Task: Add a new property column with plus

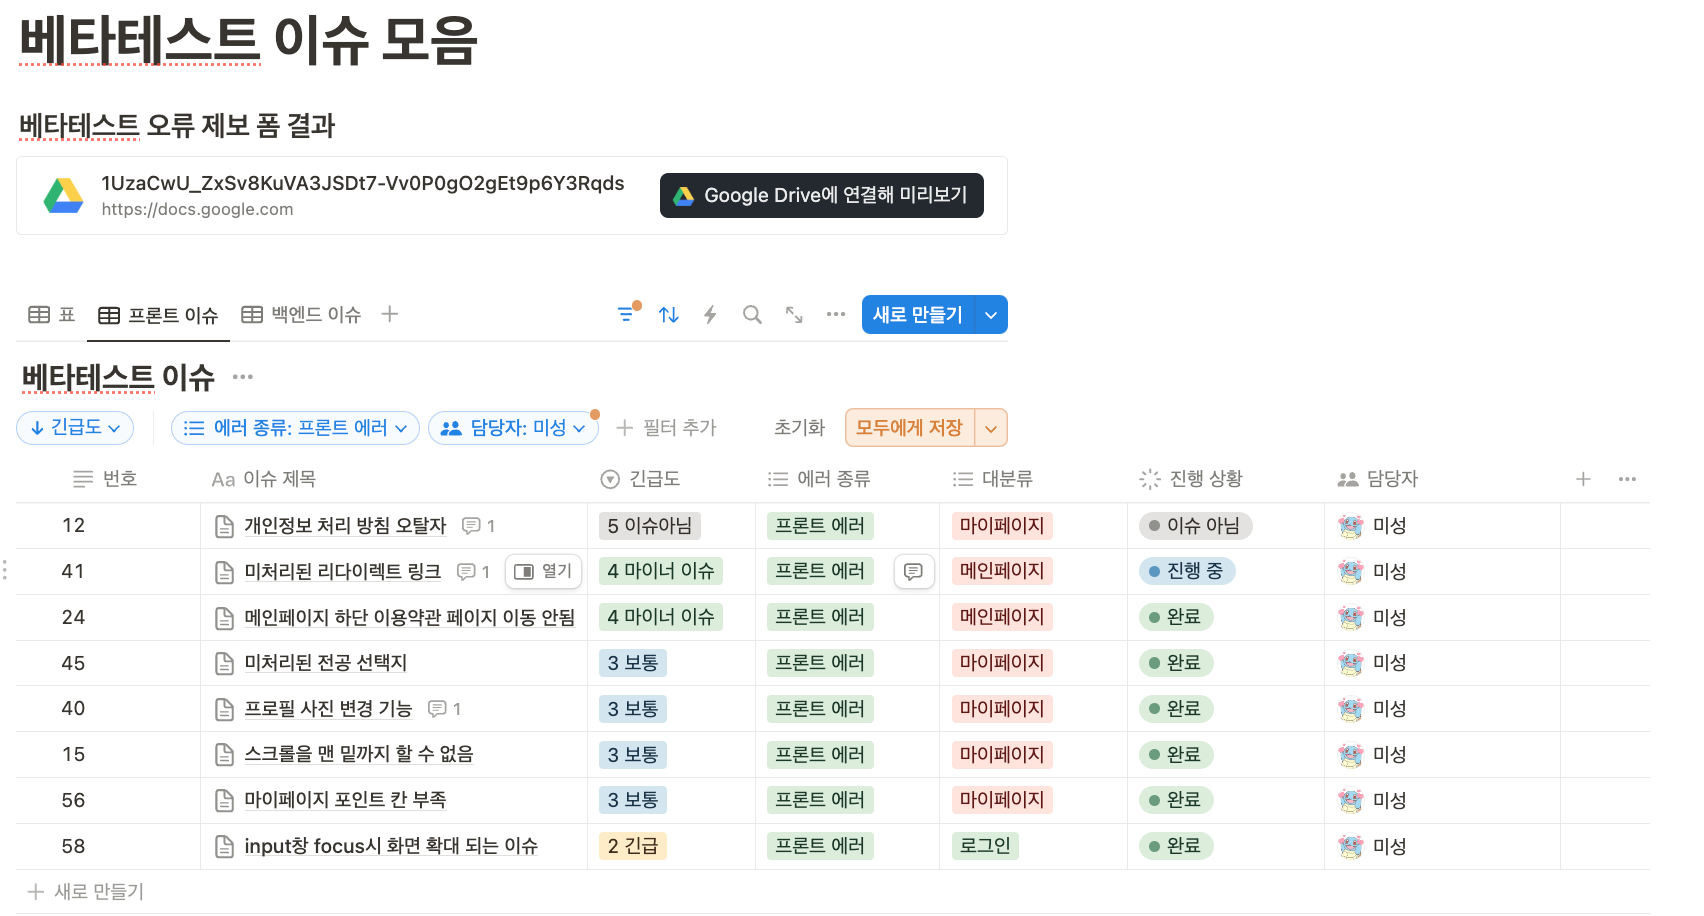Action: tap(1583, 479)
